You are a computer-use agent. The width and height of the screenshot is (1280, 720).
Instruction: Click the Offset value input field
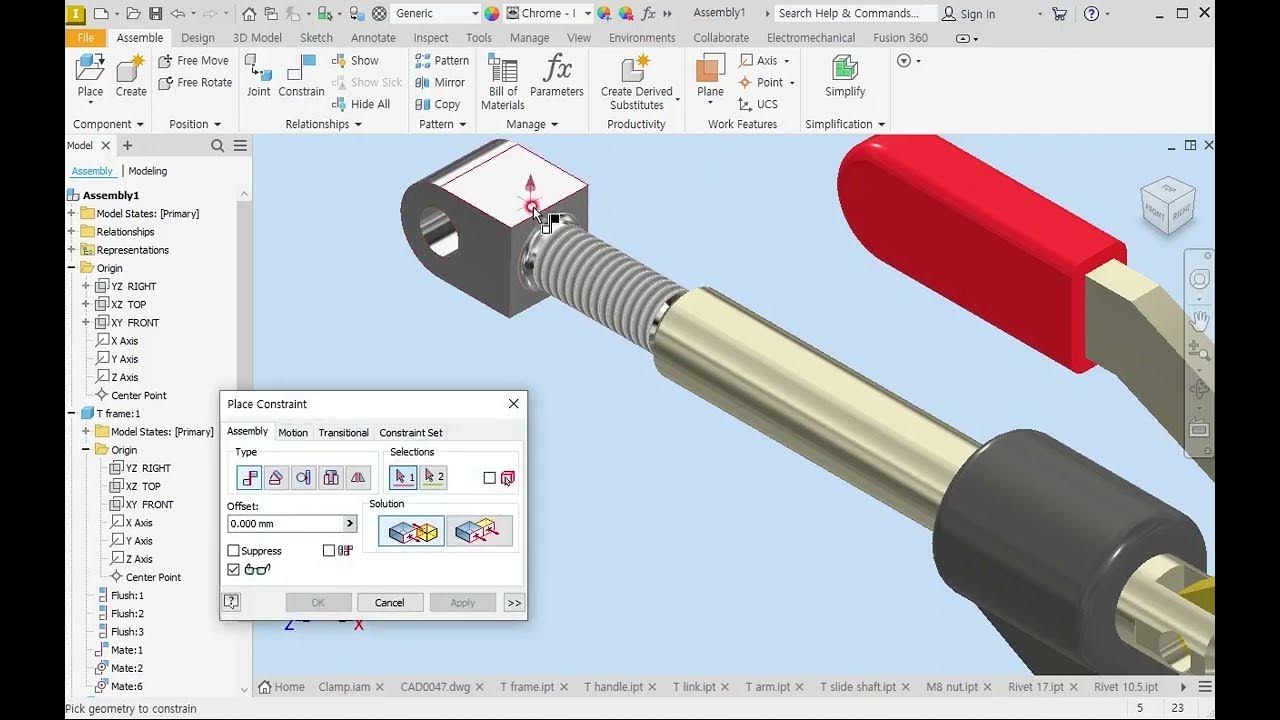(x=285, y=524)
